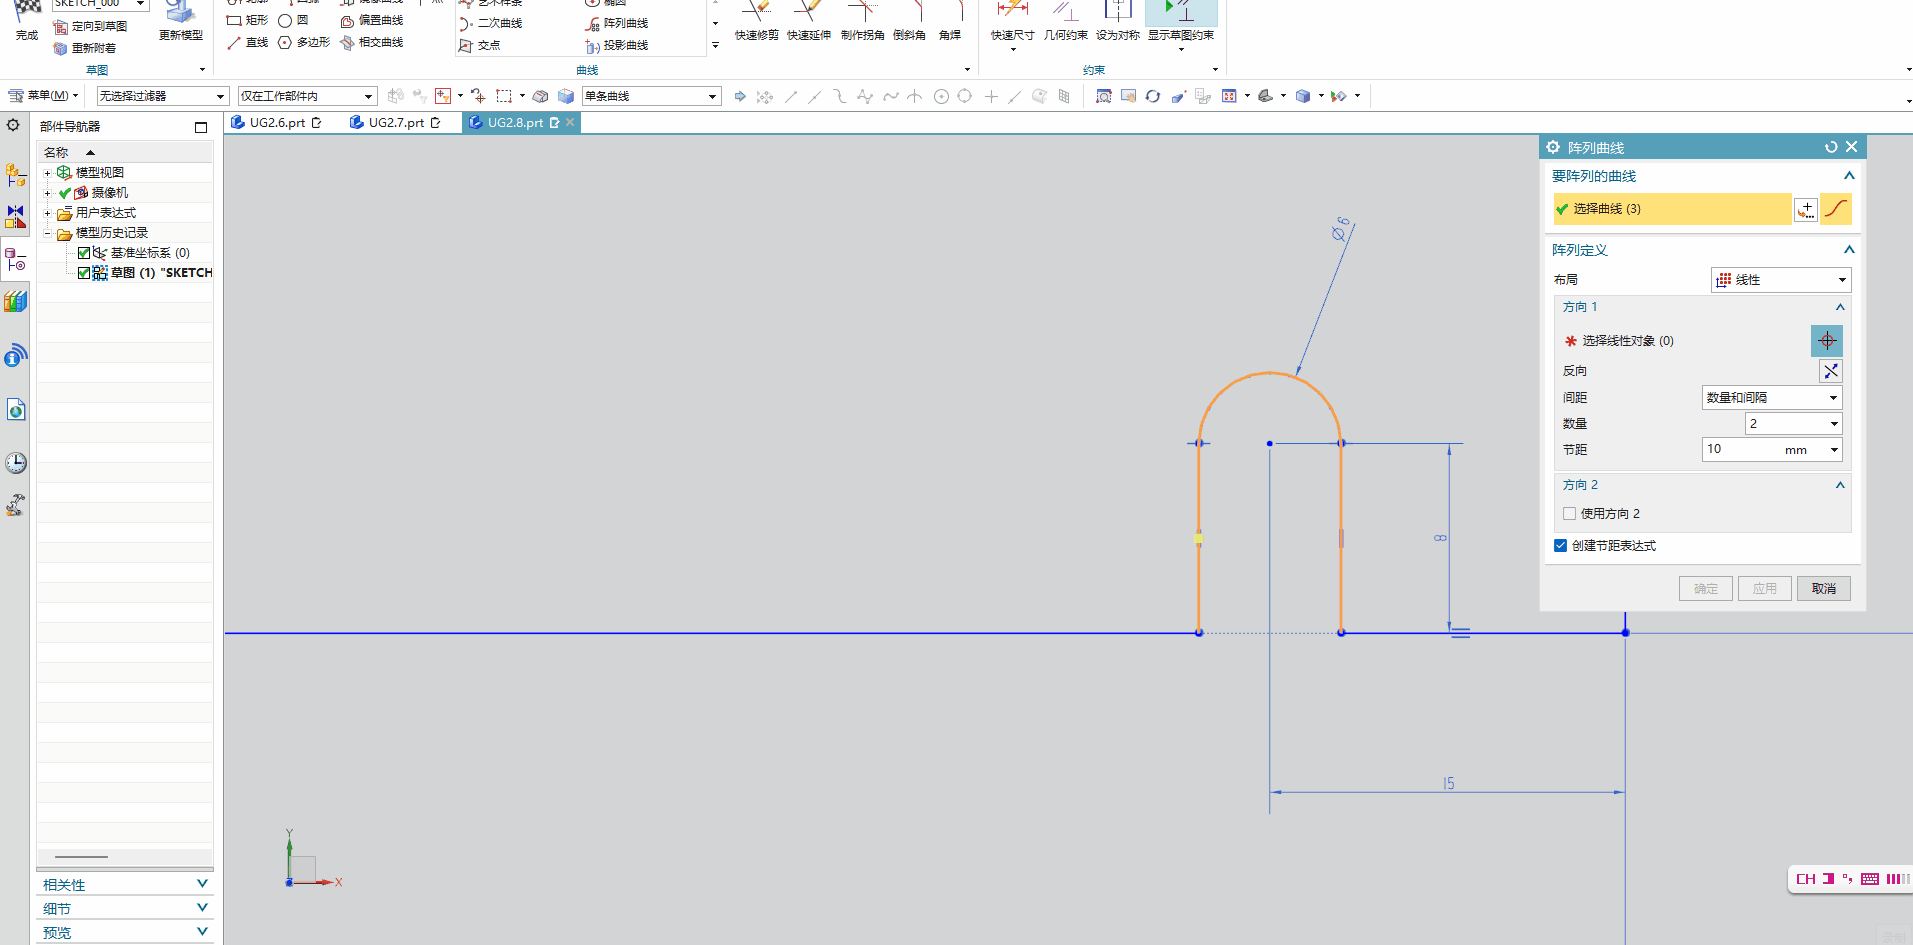
Task: Expand the 相关性 panel
Action: pos(125,884)
